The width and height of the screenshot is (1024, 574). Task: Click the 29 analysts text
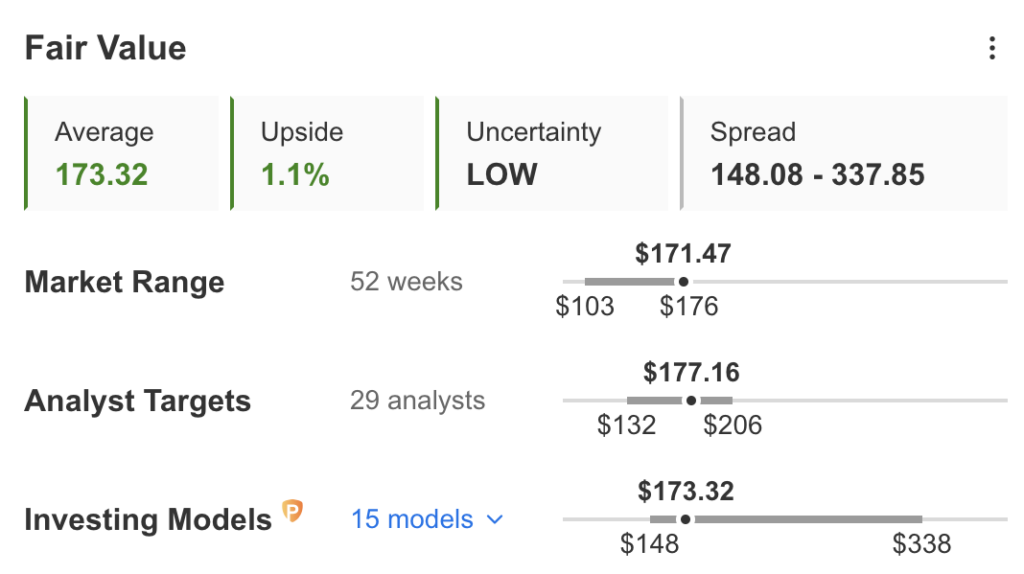(x=417, y=401)
